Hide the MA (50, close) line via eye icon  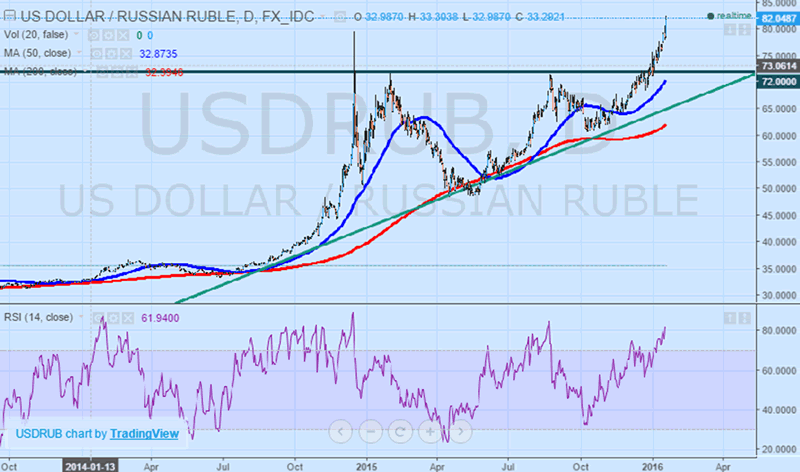tap(96, 54)
